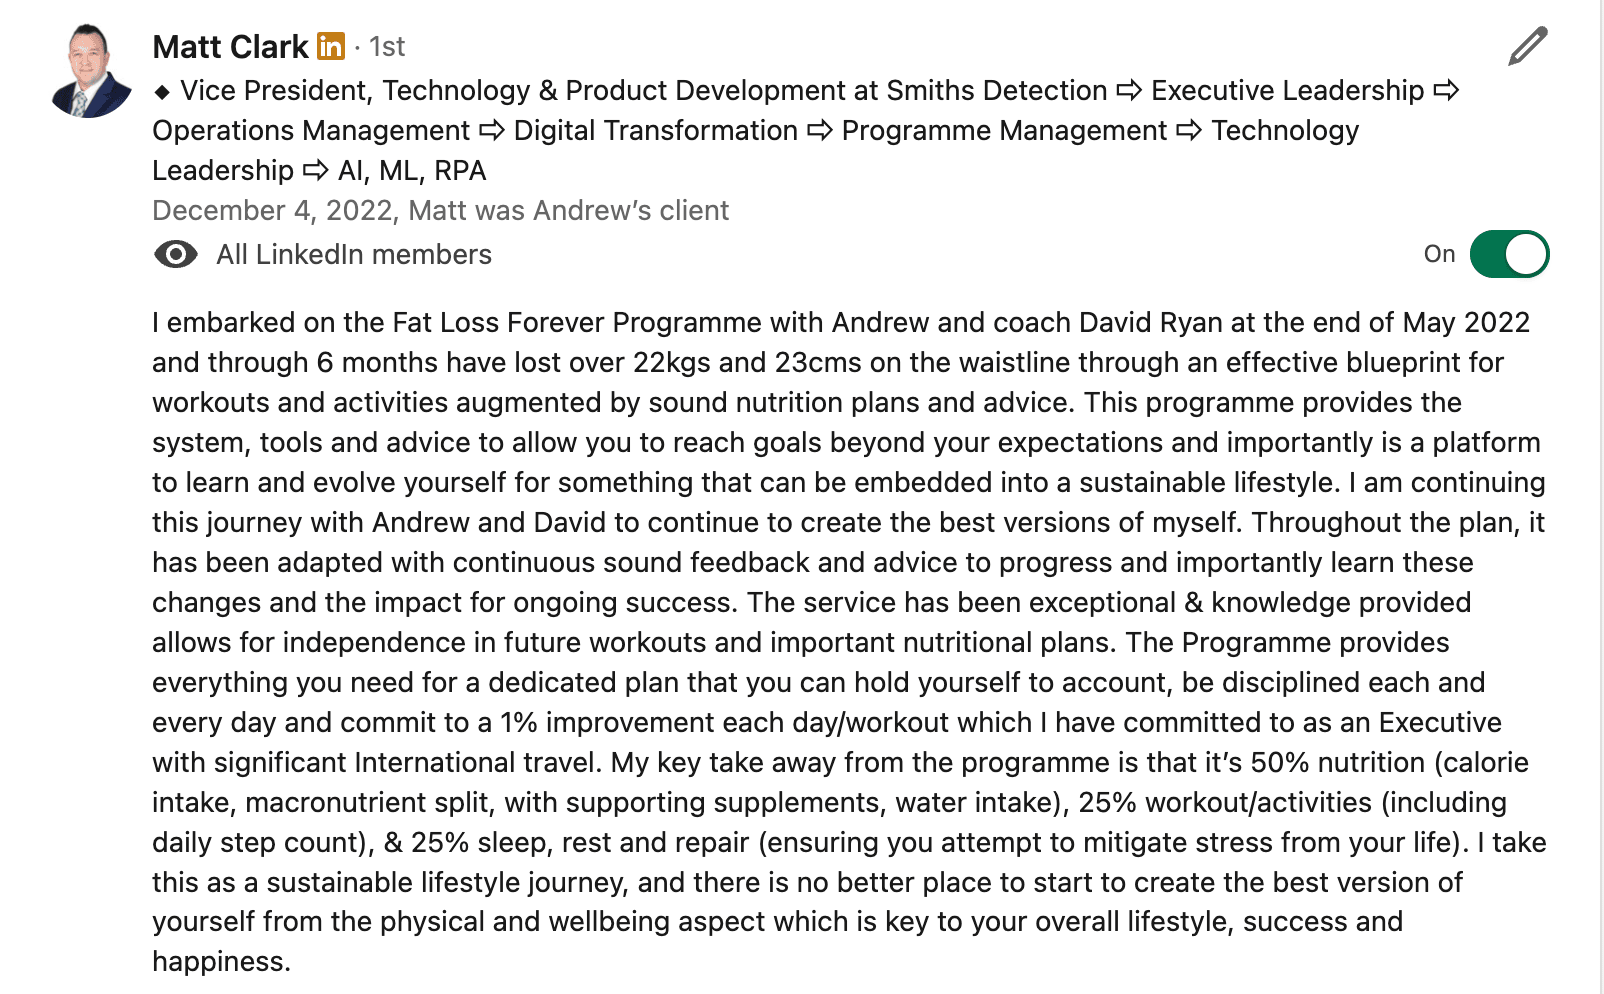The height and width of the screenshot is (994, 1604).
Task: Click the arrow icon before Programme Management
Action: tap(820, 131)
